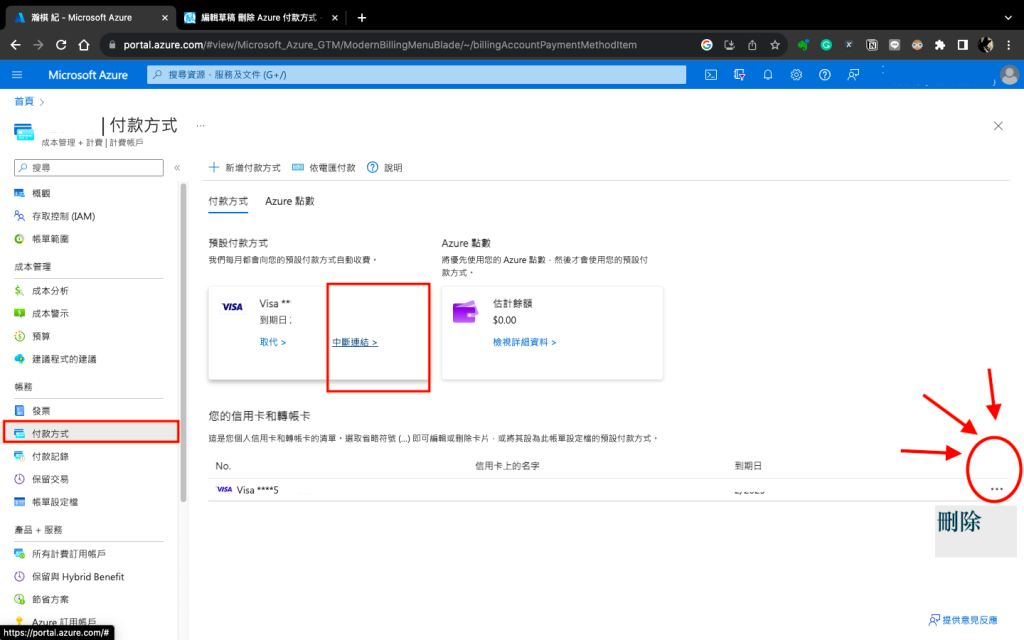
Task: Switch to the 編輯草稿 browser tab
Action: [x=261, y=18]
